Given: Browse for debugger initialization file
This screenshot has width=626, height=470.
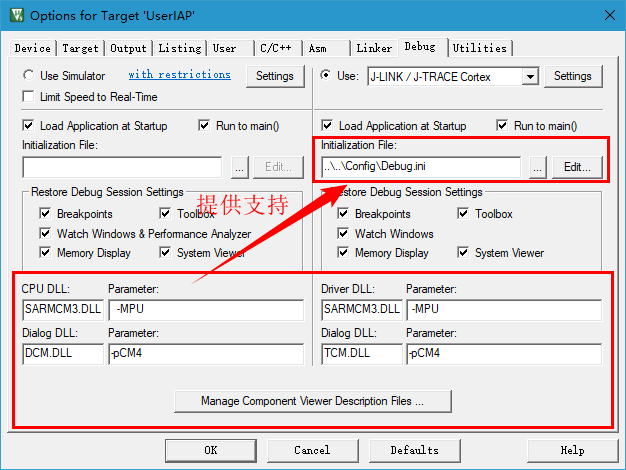Looking at the screenshot, I should (538, 167).
